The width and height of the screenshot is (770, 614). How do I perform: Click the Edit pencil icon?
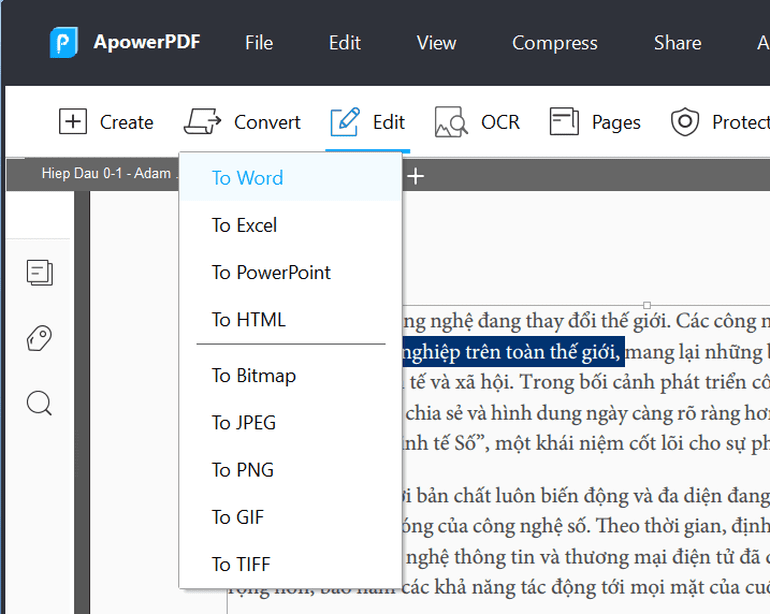(x=345, y=121)
